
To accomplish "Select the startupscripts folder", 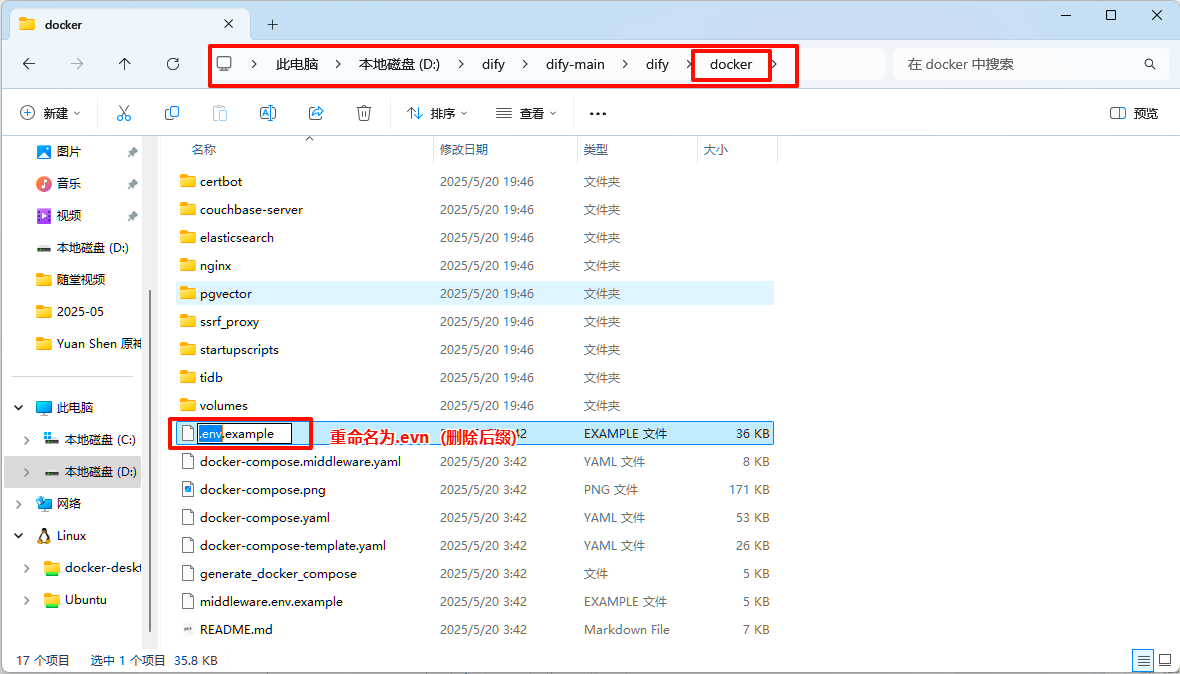I will pos(475,349).
